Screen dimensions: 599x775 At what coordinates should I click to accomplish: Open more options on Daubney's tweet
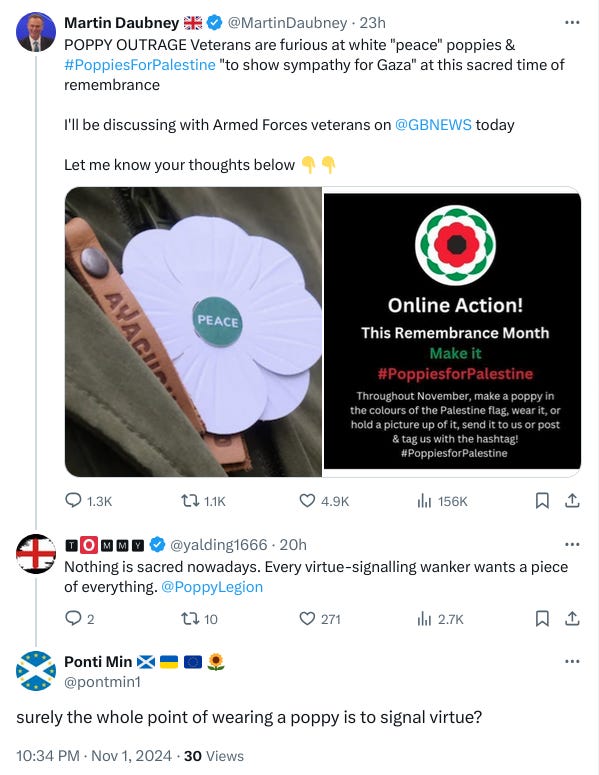pyautogui.click(x=572, y=23)
